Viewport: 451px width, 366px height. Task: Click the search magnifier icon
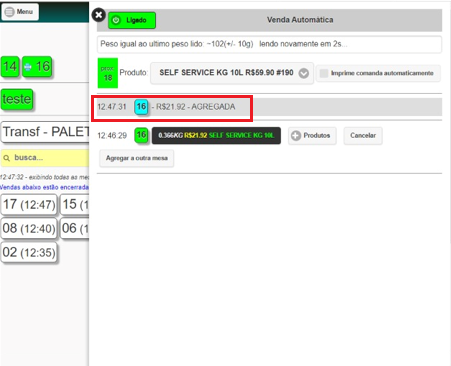coord(7,158)
